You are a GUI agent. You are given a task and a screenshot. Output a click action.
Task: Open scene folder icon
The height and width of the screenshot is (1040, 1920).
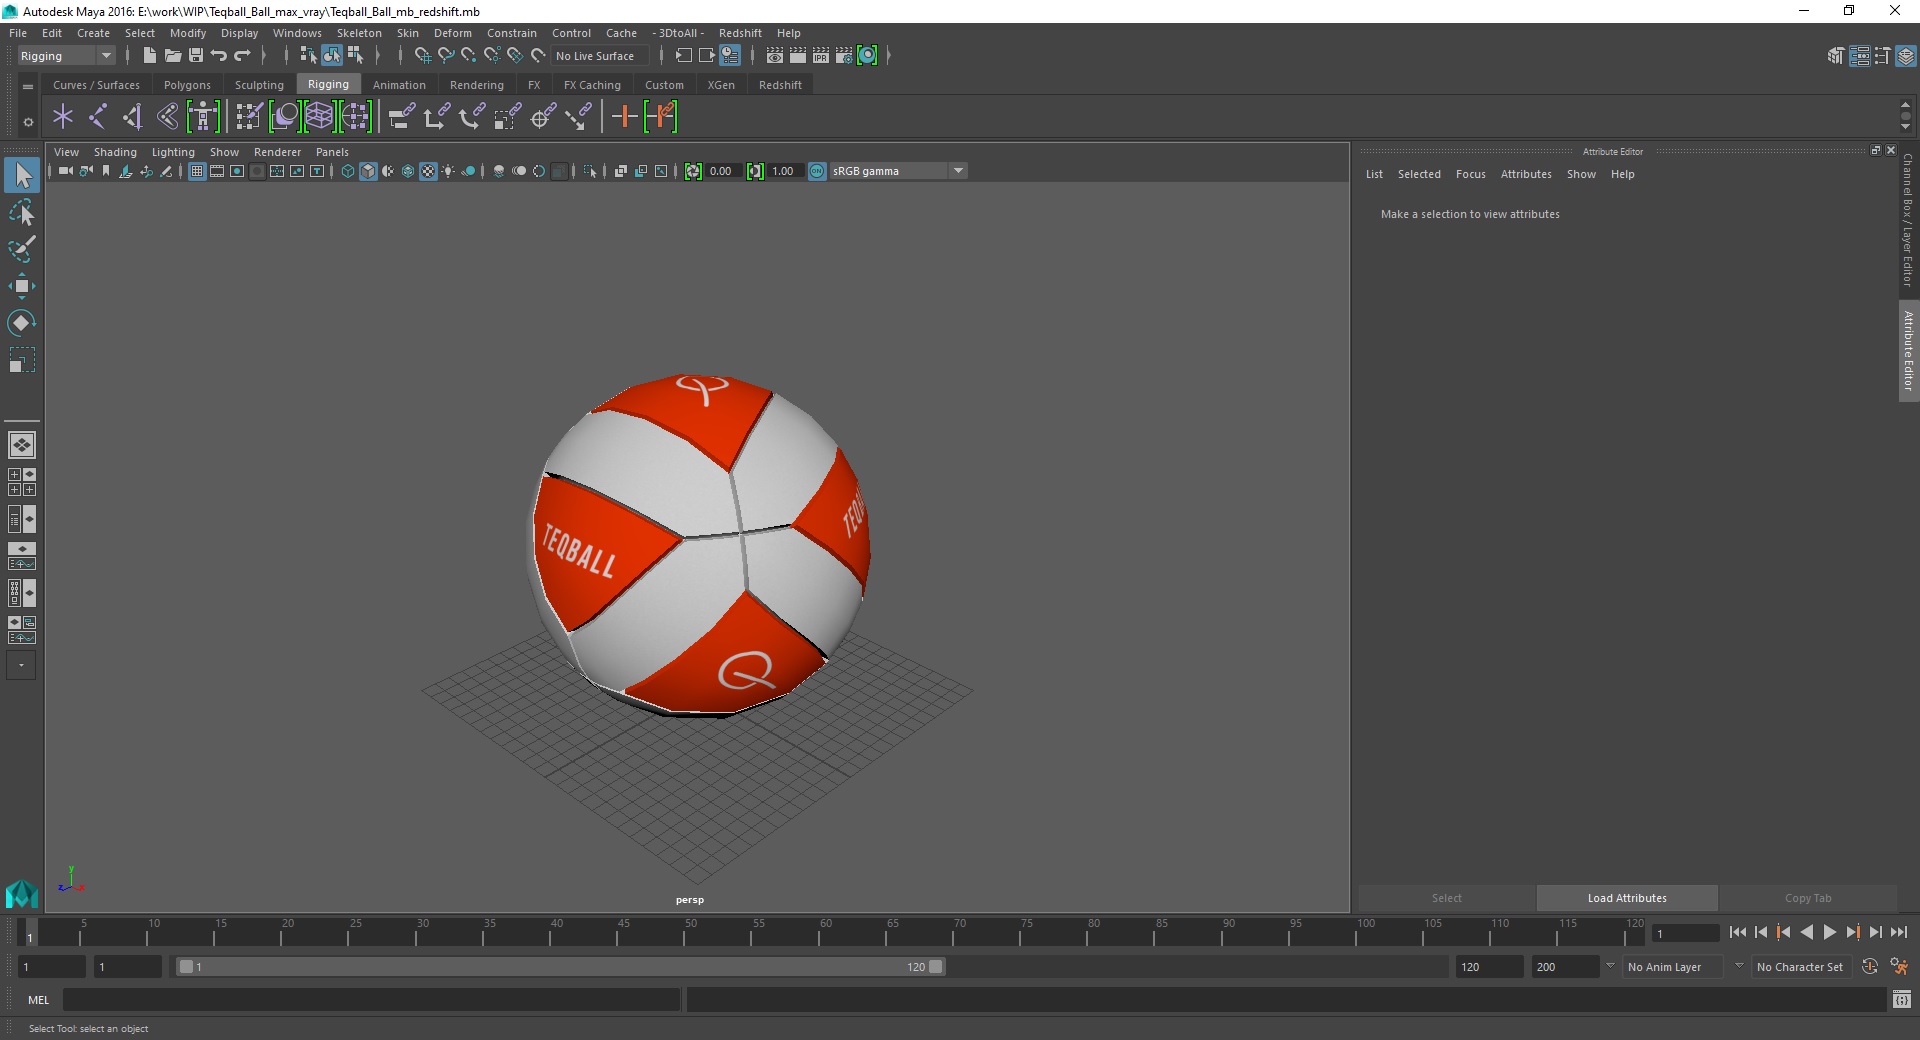[x=172, y=56]
